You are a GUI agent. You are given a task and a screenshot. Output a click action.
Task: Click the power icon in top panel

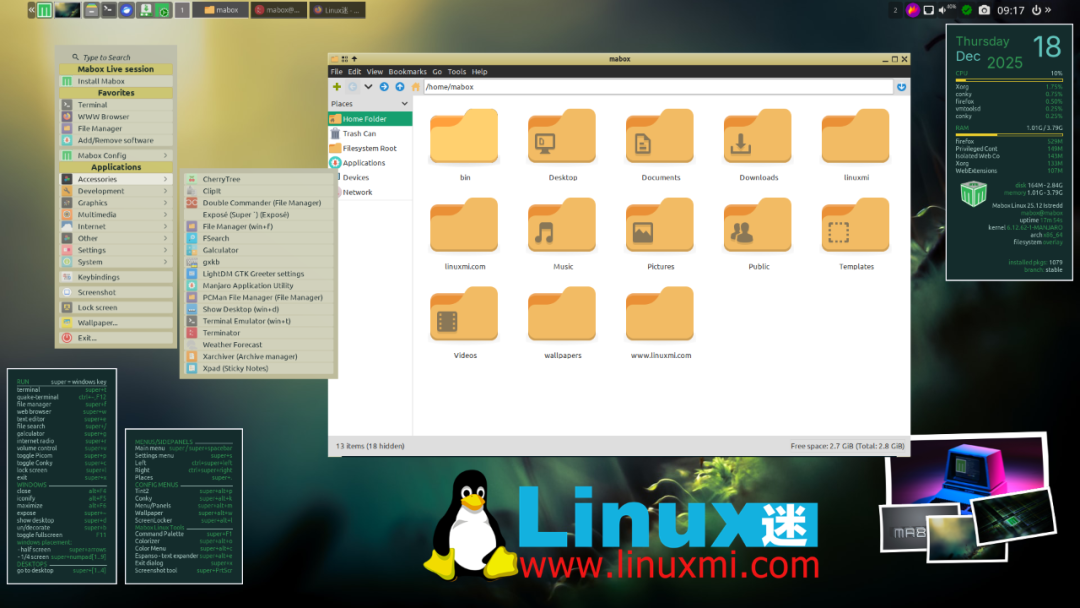[1036, 10]
